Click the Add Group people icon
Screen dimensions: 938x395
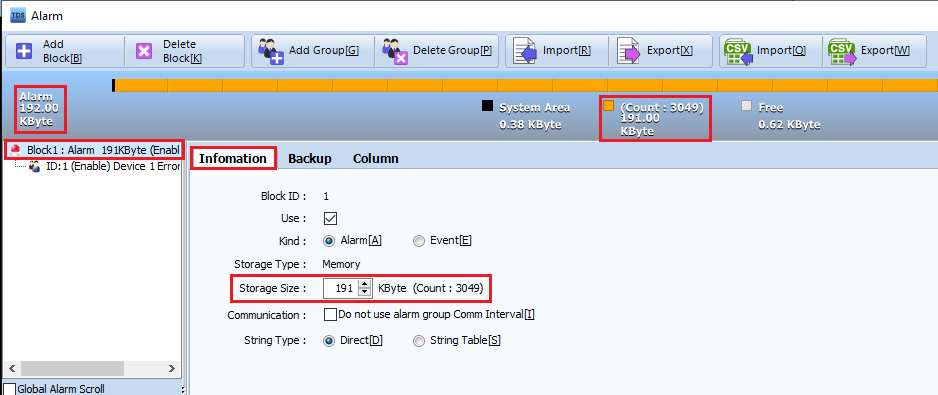[270, 51]
